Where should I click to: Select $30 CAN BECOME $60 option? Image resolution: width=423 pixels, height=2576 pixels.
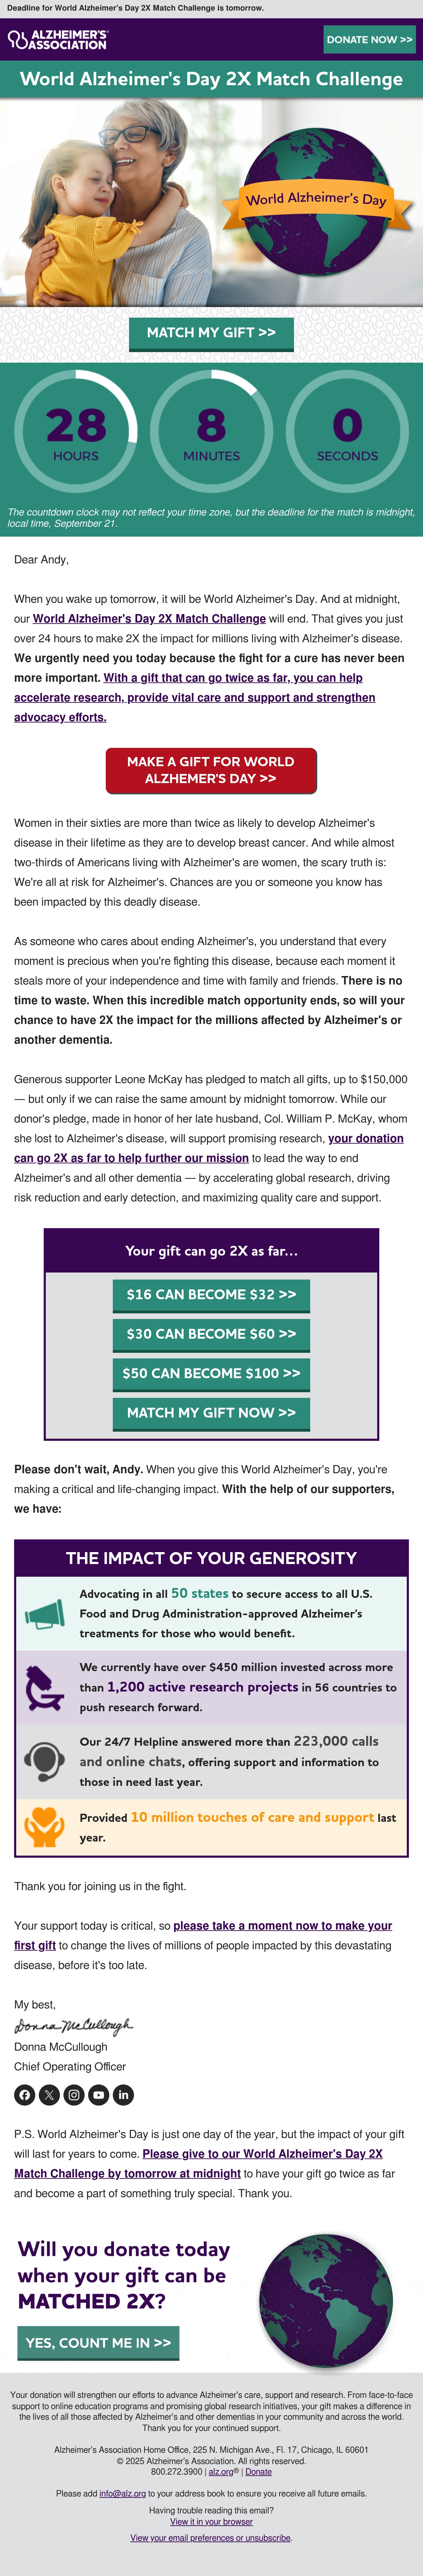point(211,1334)
